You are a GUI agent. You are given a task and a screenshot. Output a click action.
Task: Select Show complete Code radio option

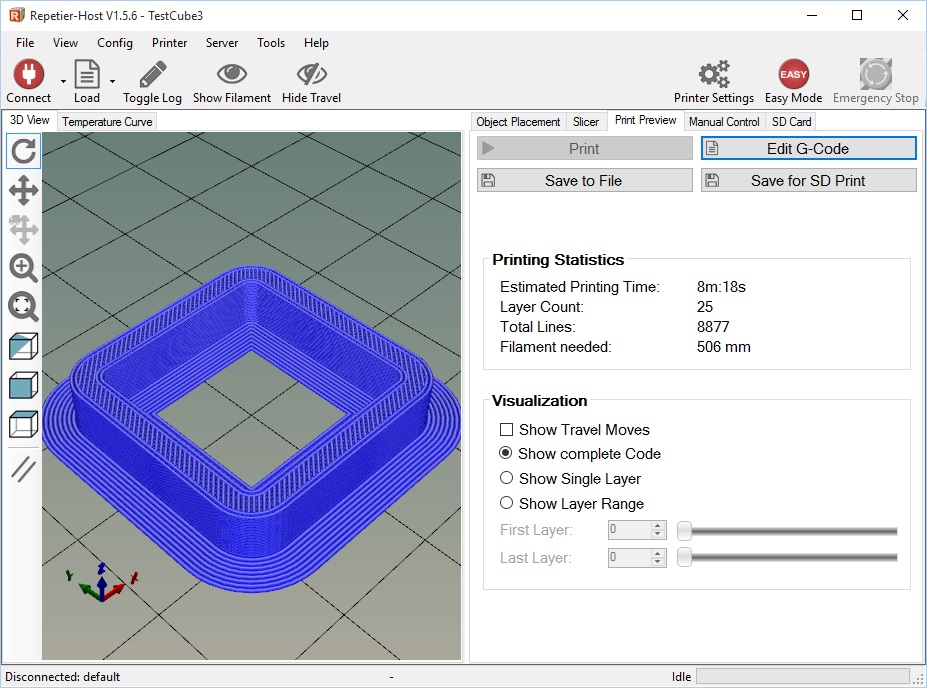tap(506, 453)
